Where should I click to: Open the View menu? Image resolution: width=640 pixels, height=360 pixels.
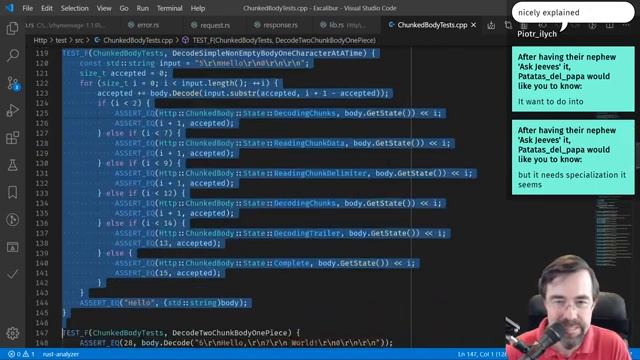[x=104, y=8]
